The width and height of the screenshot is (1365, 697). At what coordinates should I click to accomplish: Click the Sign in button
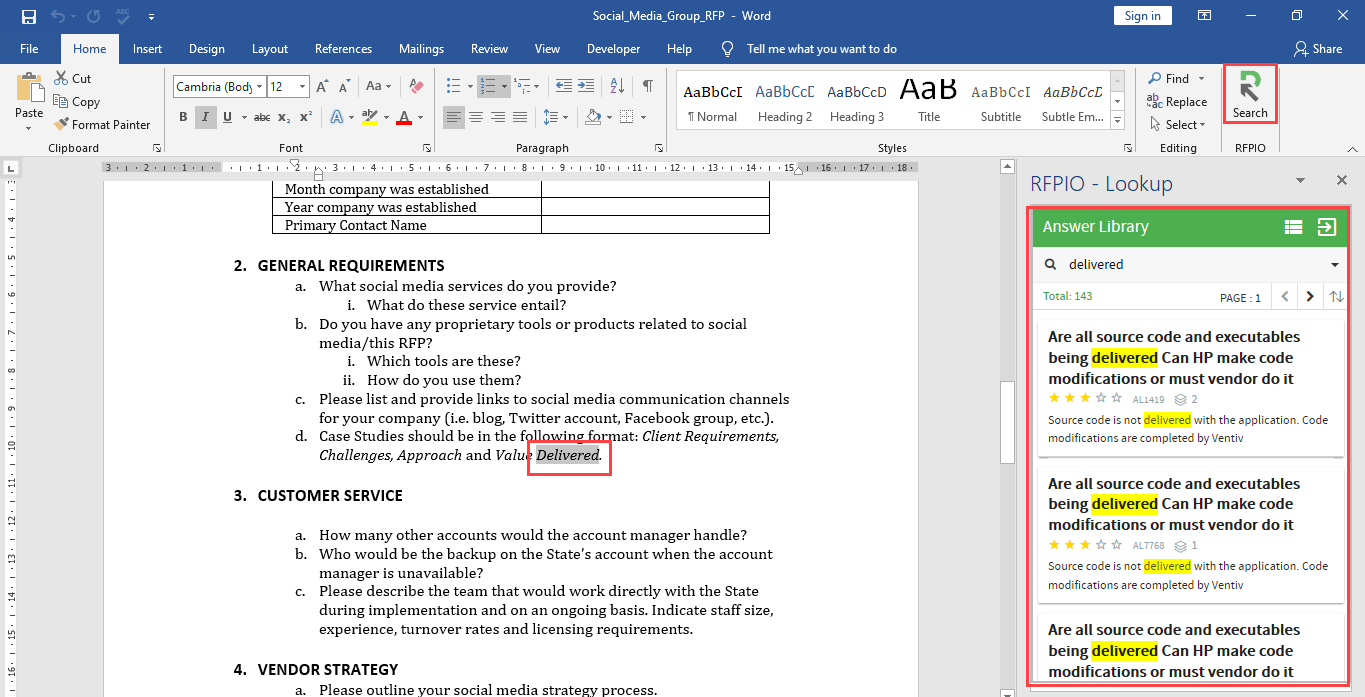coord(1142,16)
